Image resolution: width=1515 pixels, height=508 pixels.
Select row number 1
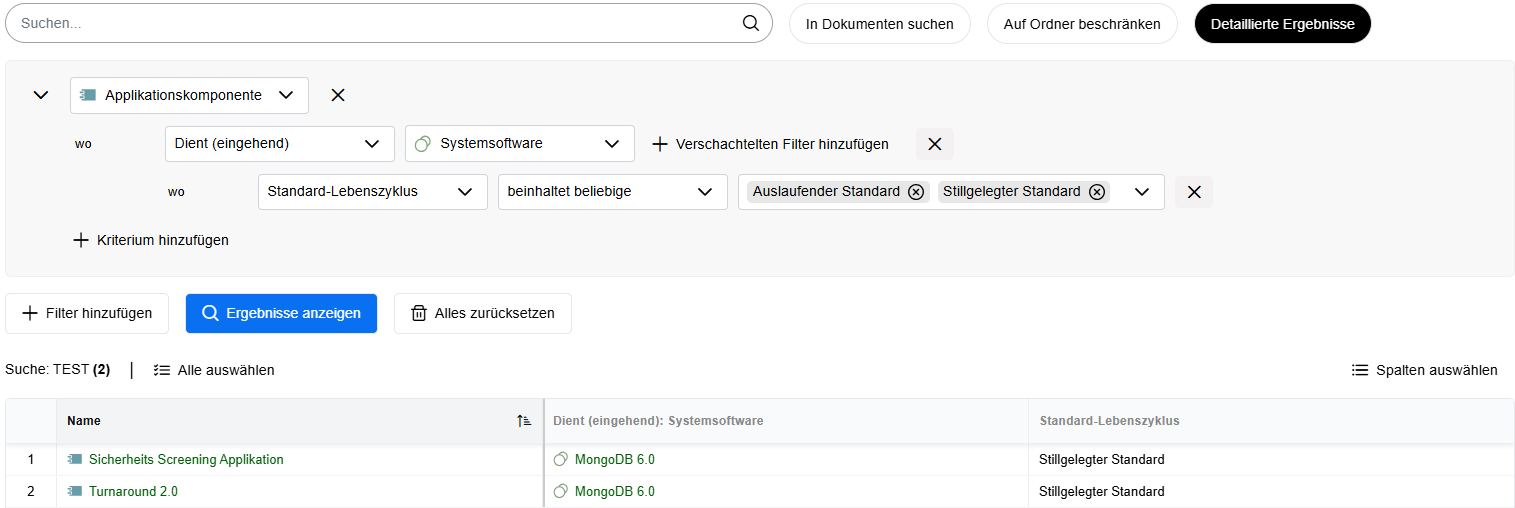coord(31,460)
